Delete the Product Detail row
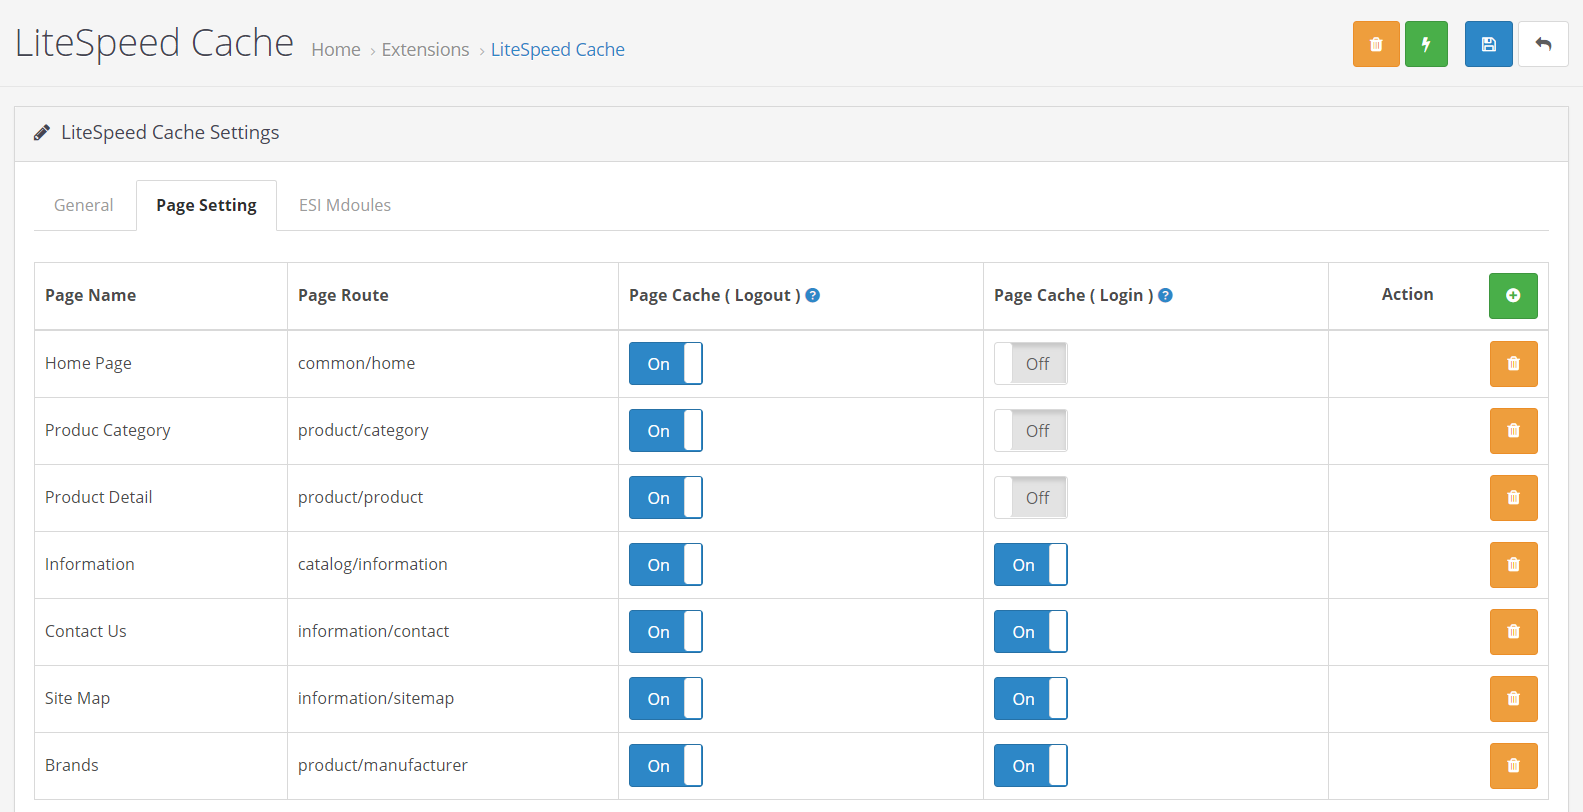The image size is (1583, 812). (x=1513, y=498)
